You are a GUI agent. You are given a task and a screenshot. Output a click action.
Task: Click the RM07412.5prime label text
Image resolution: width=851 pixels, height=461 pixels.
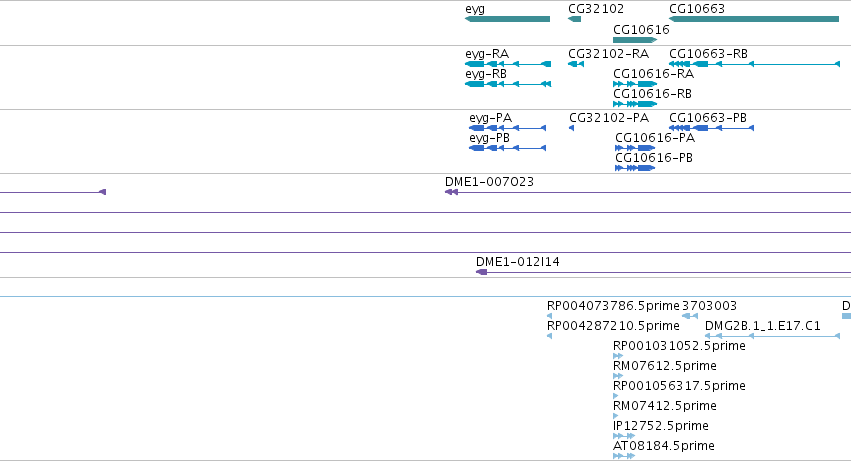coord(665,406)
